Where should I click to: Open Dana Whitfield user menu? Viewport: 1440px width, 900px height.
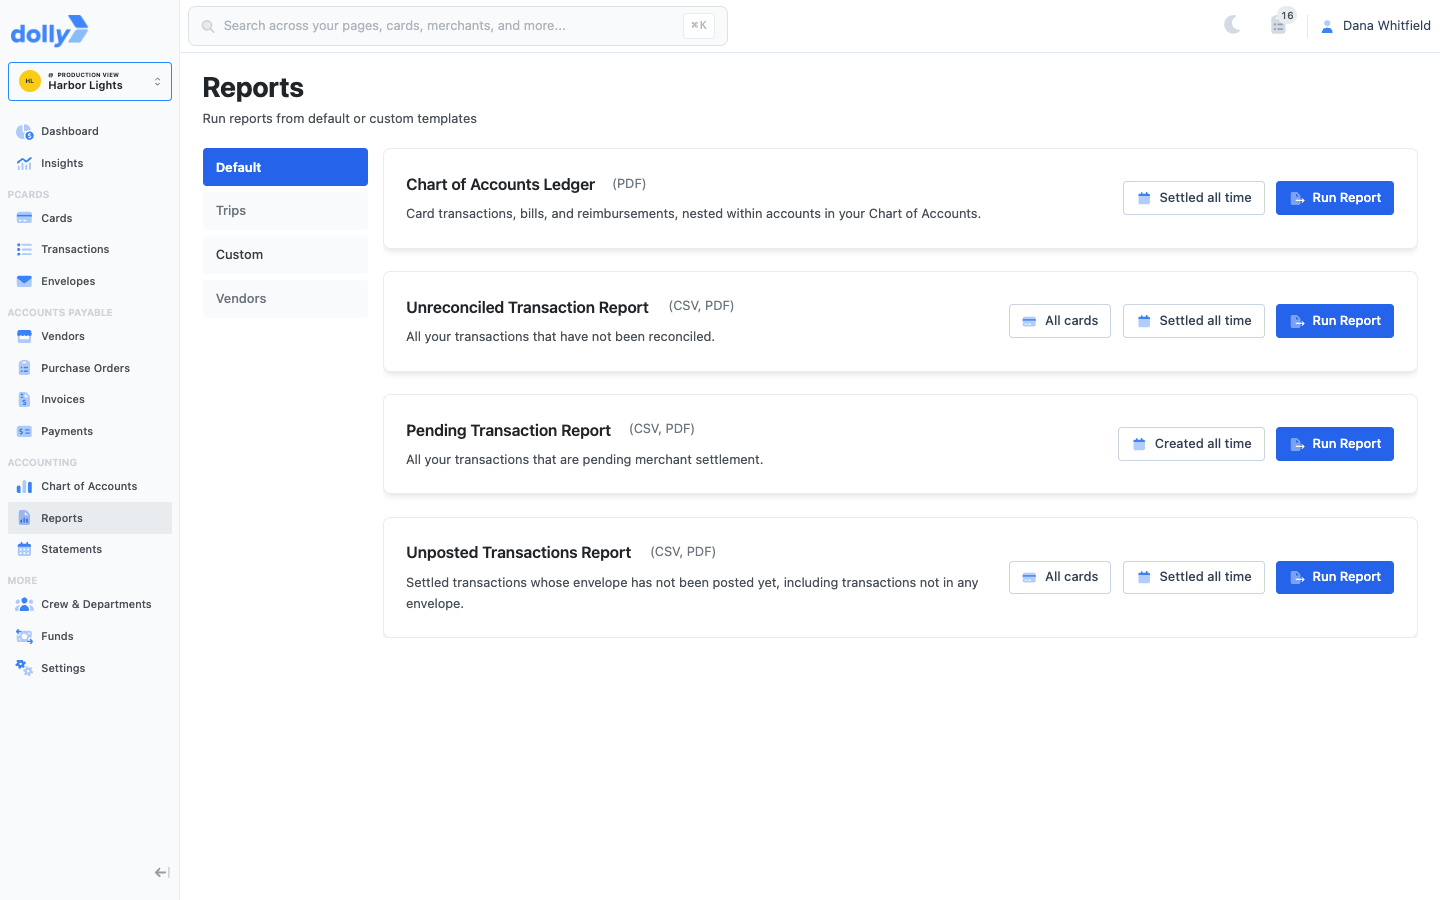(x=1376, y=26)
